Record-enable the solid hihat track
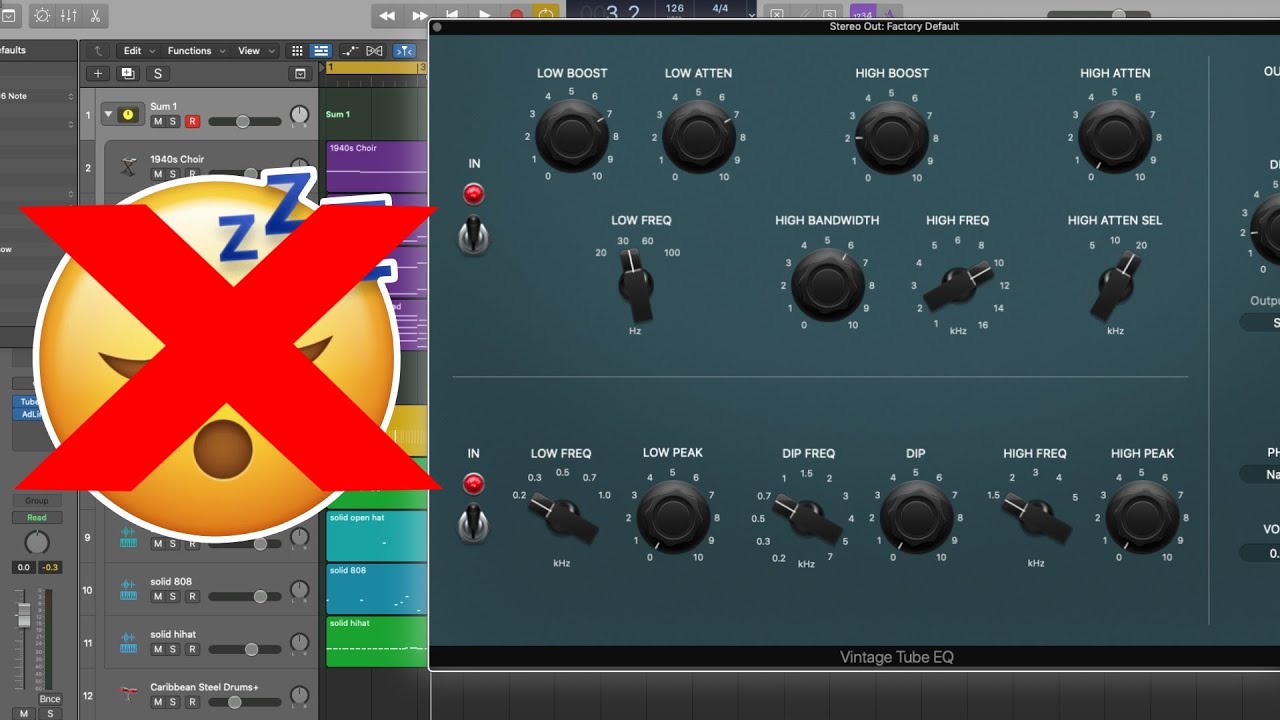The width and height of the screenshot is (1280, 720). pyautogui.click(x=192, y=649)
